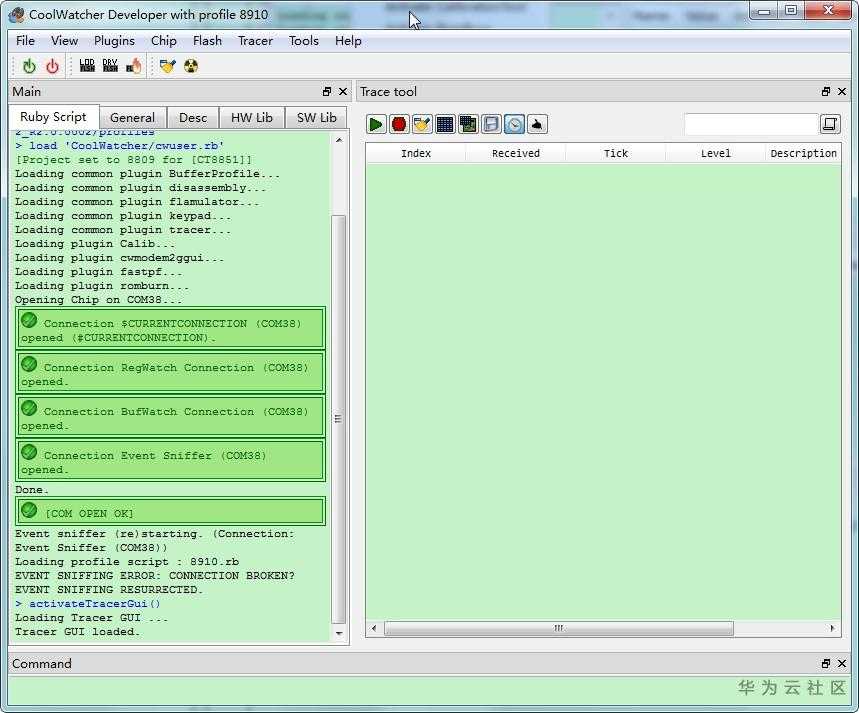
Task: Click the Command input area
Action: click(430, 691)
